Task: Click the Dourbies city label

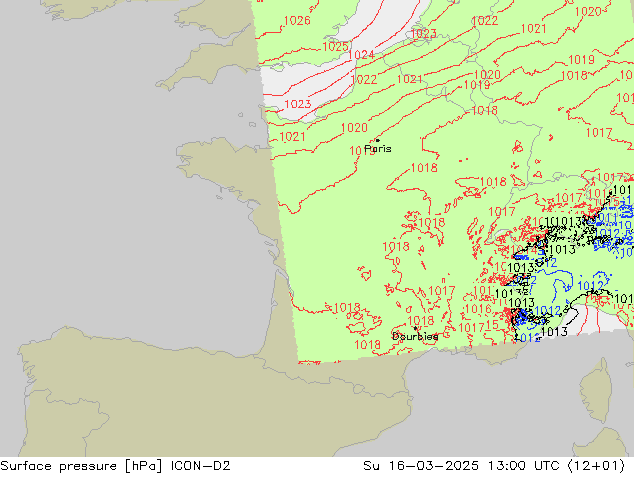Action: tap(415, 337)
